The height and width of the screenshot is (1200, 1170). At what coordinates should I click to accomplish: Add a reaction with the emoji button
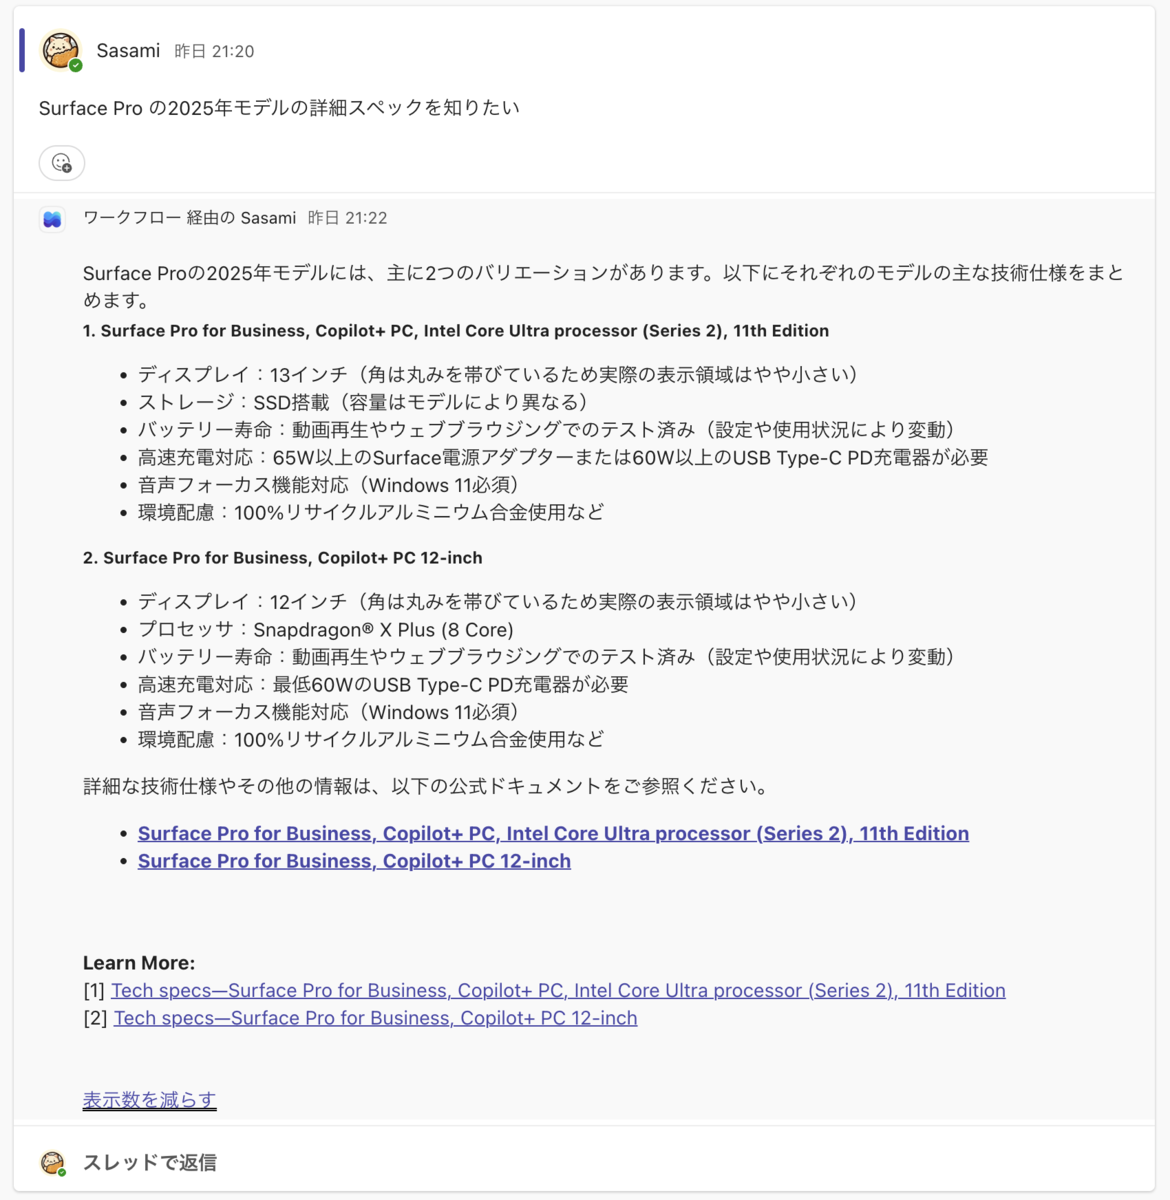(x=62, y=163)
